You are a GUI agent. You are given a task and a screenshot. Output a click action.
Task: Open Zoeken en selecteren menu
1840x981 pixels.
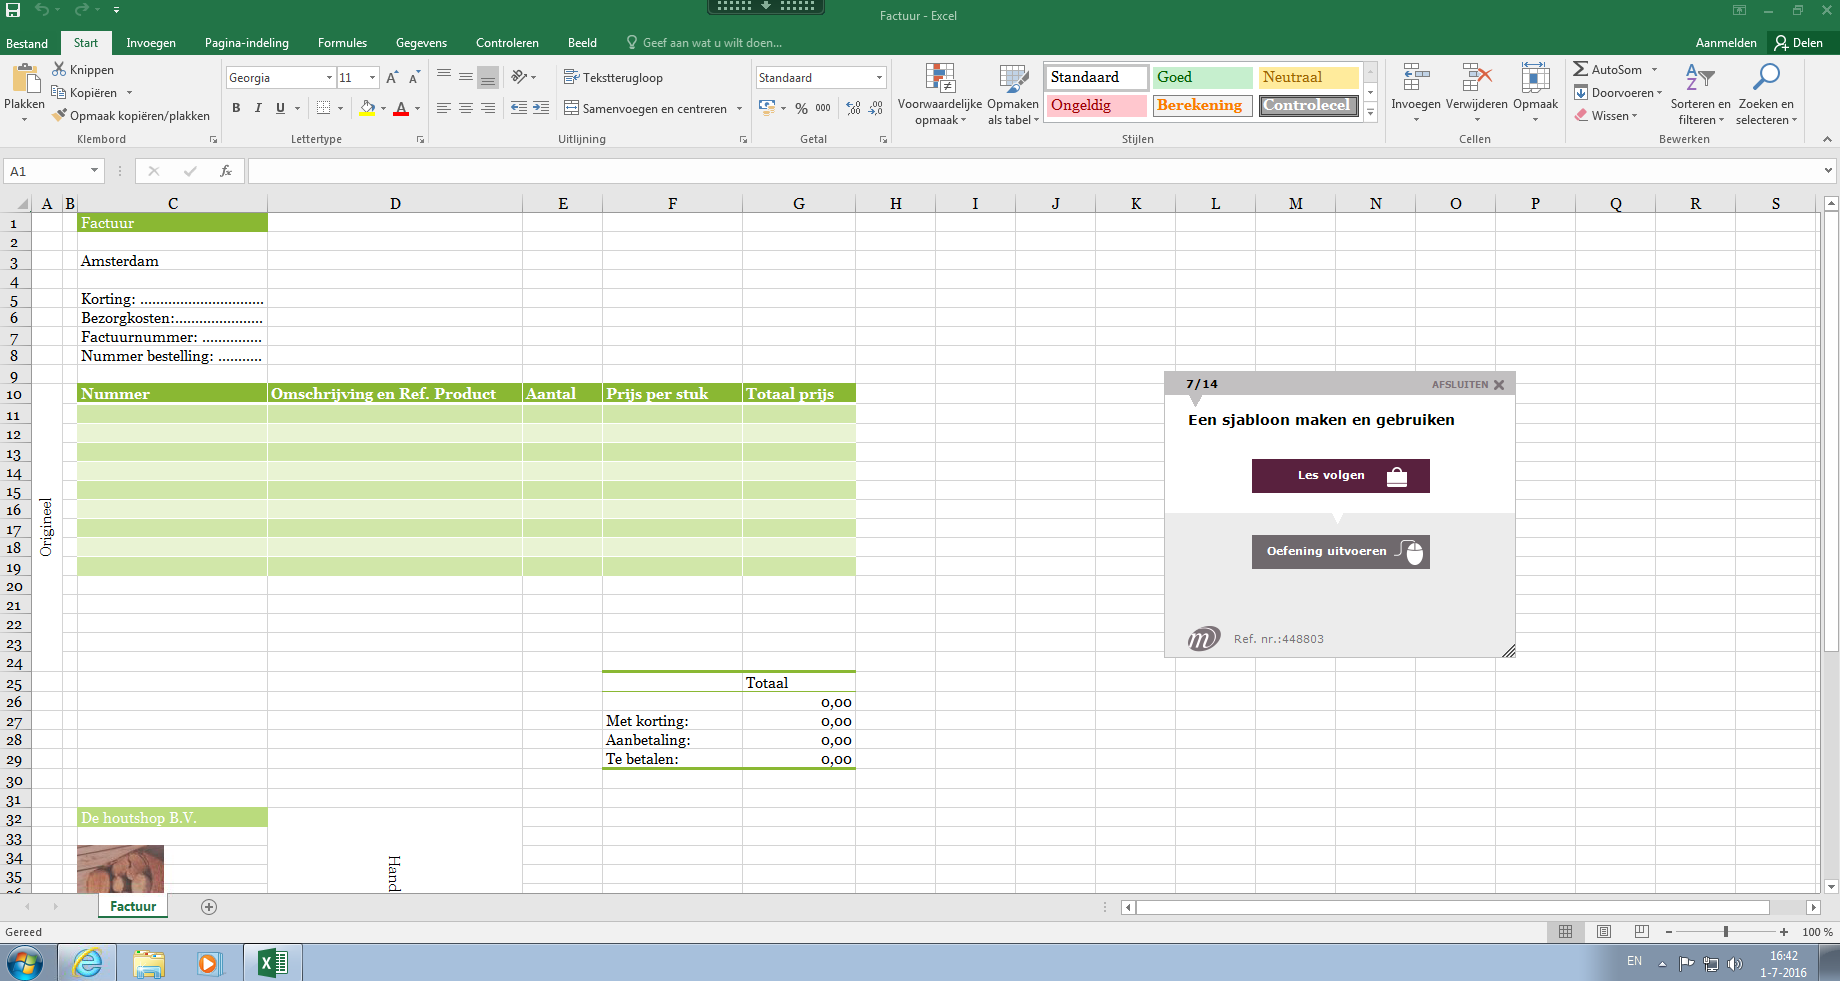[1766, 94]
